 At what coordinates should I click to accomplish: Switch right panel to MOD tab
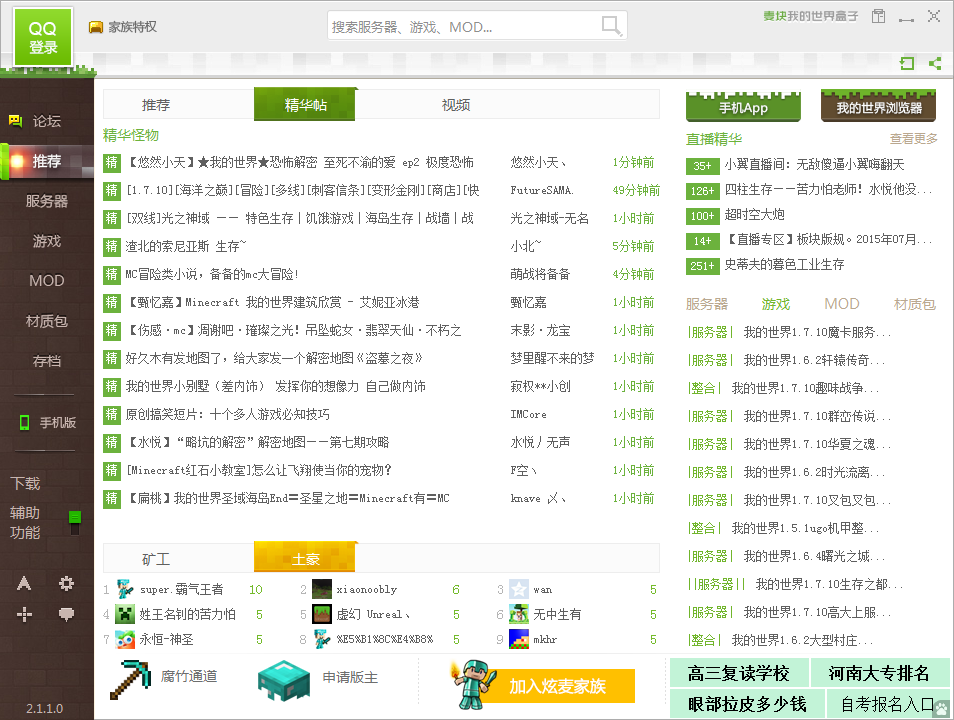[842, 304]
